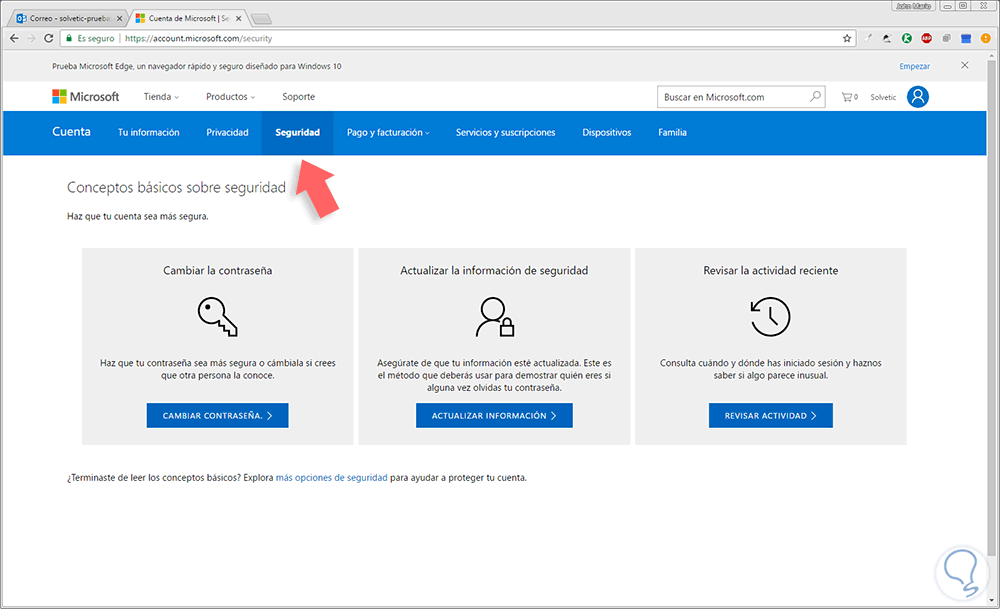The width and height of the screenshot is (1000, 609).
Task: Click the Cuenta heading link
Action: click(71, 131)
